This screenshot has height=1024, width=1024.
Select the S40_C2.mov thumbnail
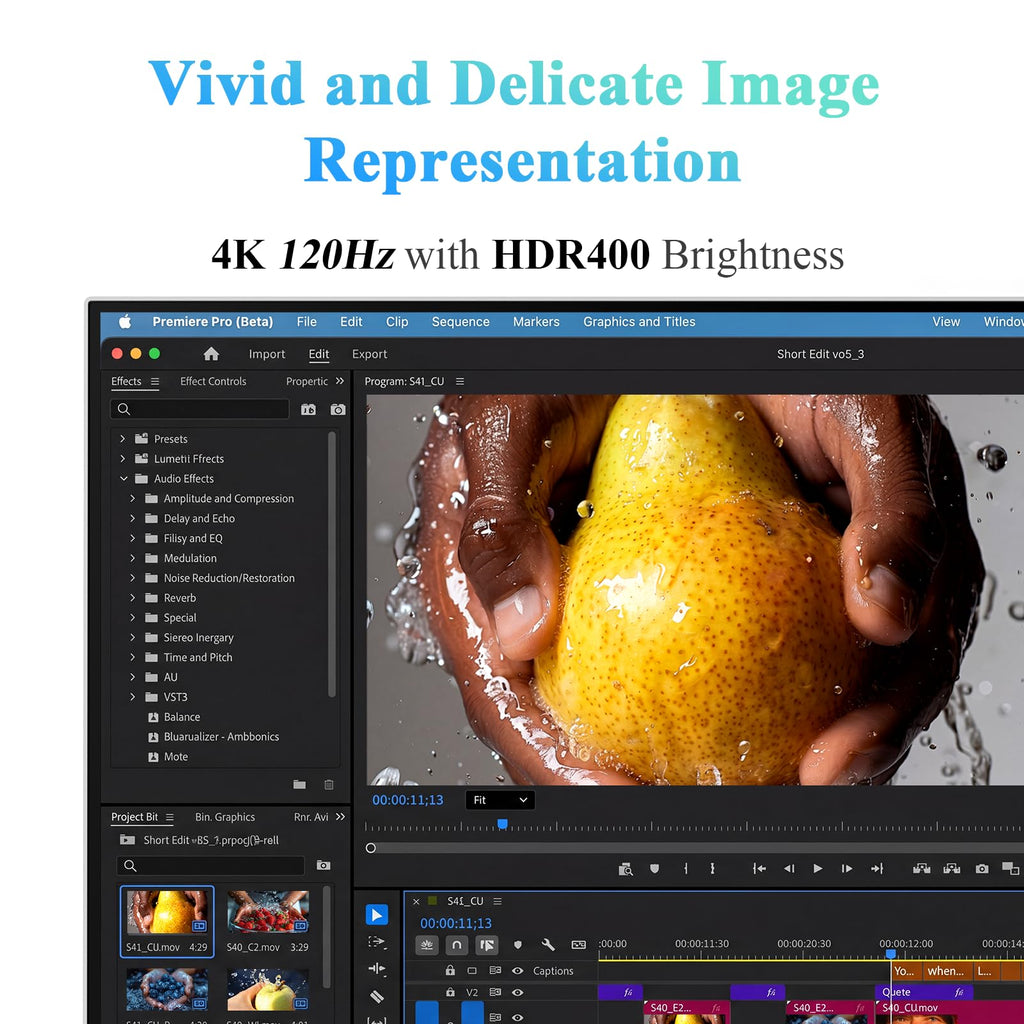point(268,912)
